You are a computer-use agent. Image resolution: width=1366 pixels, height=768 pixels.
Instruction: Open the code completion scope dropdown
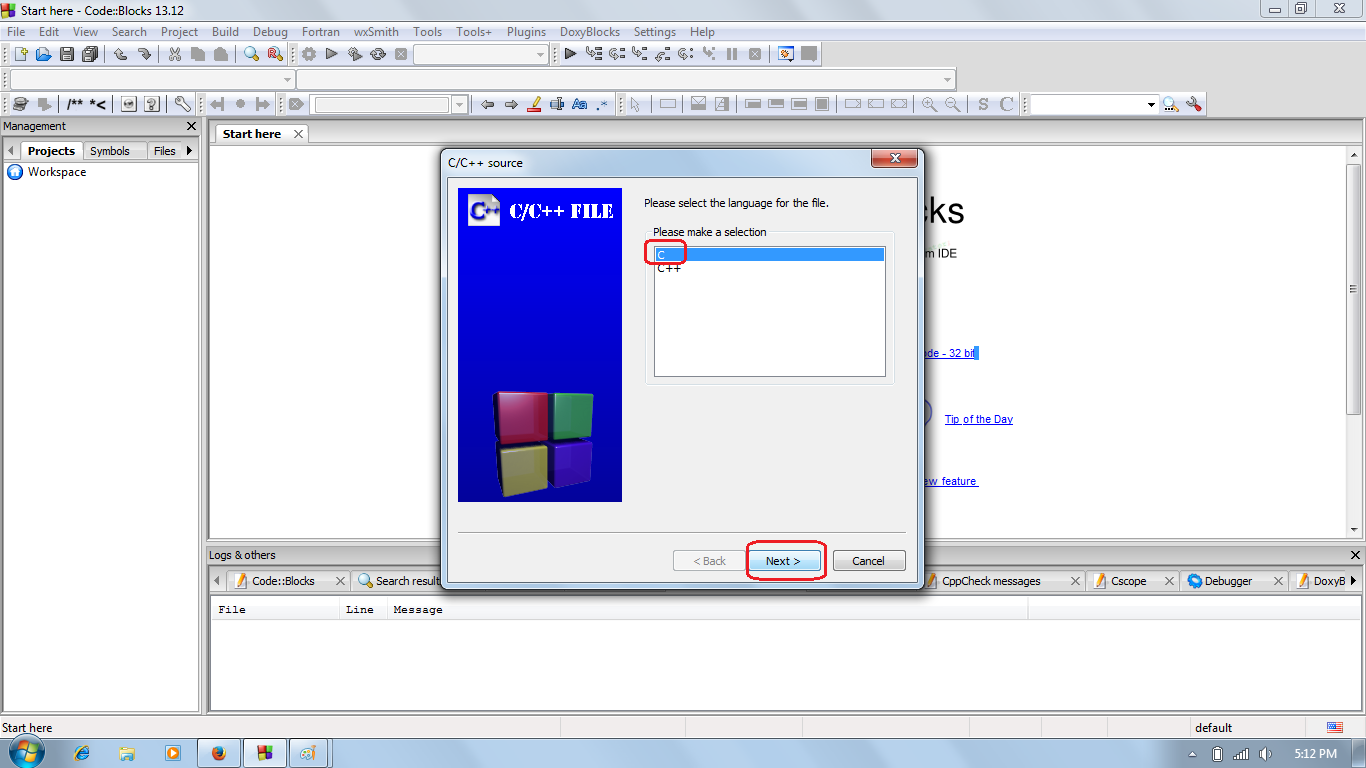(x=152, y=79)
